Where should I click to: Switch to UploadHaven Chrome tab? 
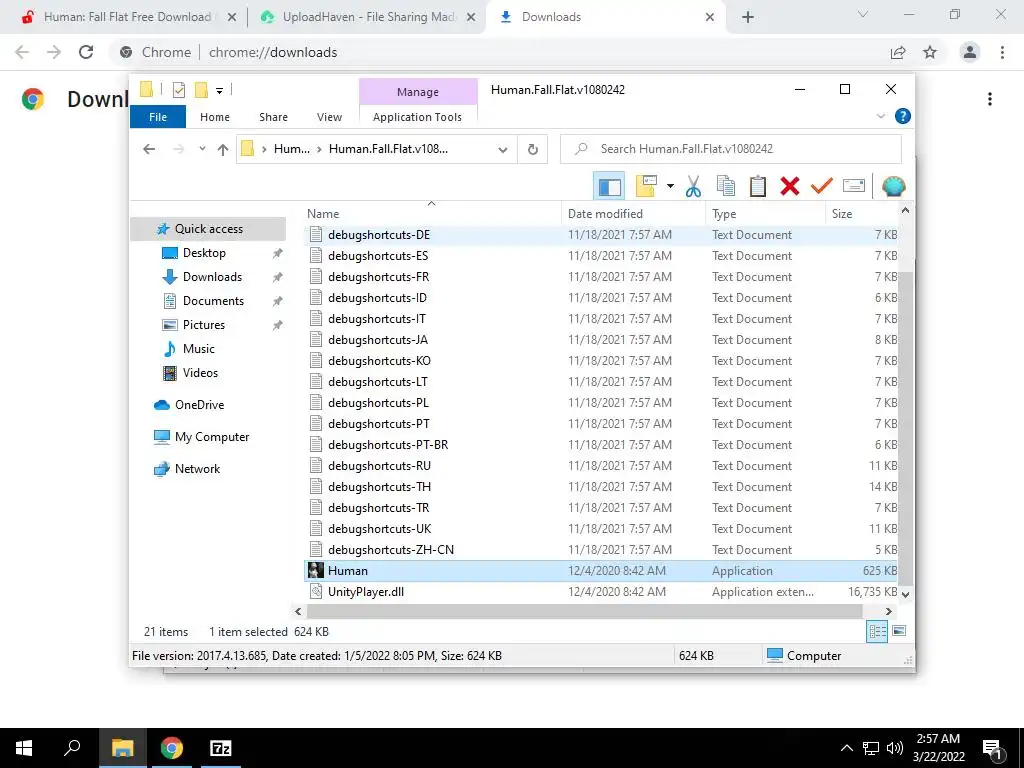pyautogui.click(x=367, y=17)
